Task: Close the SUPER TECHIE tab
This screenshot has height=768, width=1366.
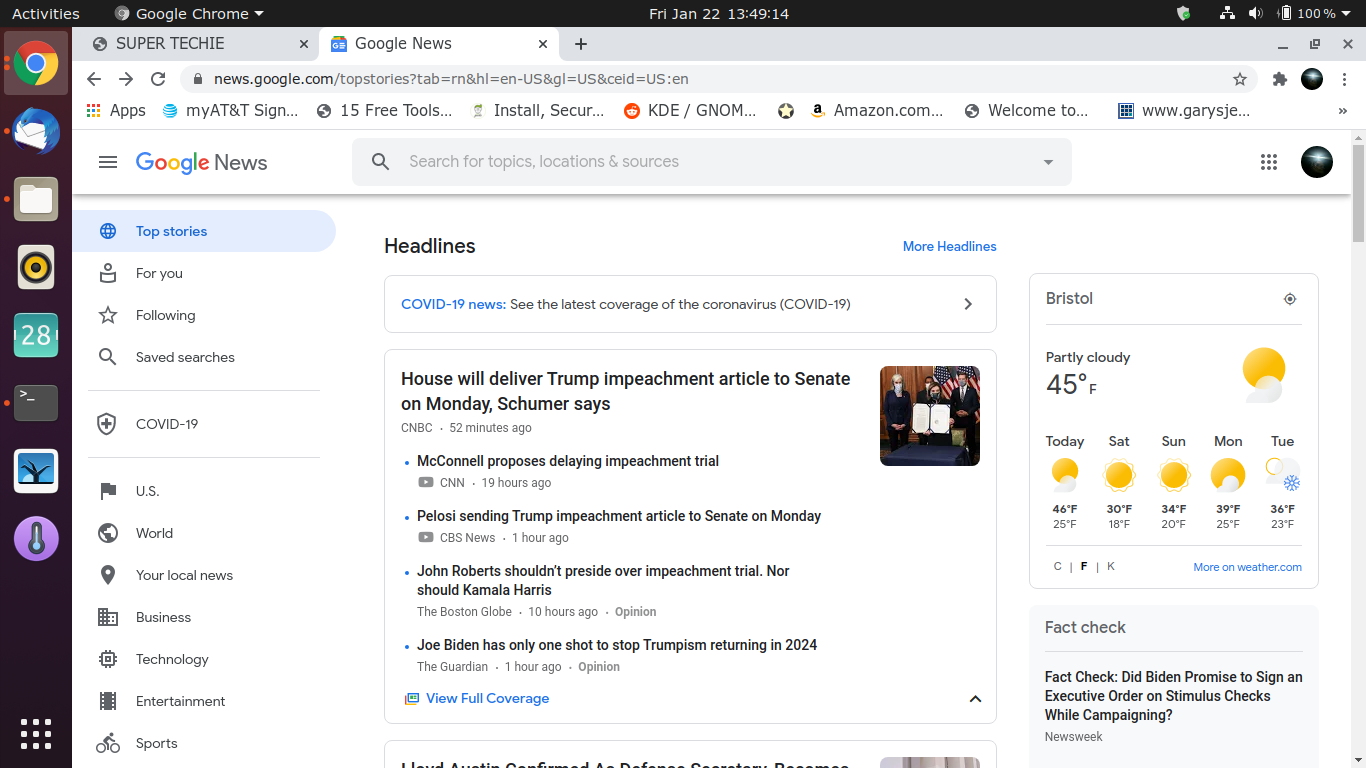Action: coord(304,44)
